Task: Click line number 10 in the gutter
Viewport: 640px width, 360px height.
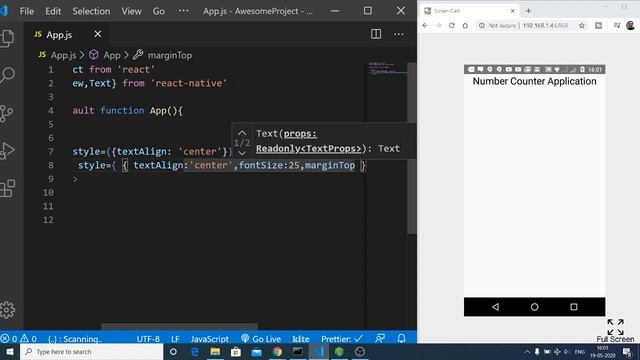Action: (48, 193)
